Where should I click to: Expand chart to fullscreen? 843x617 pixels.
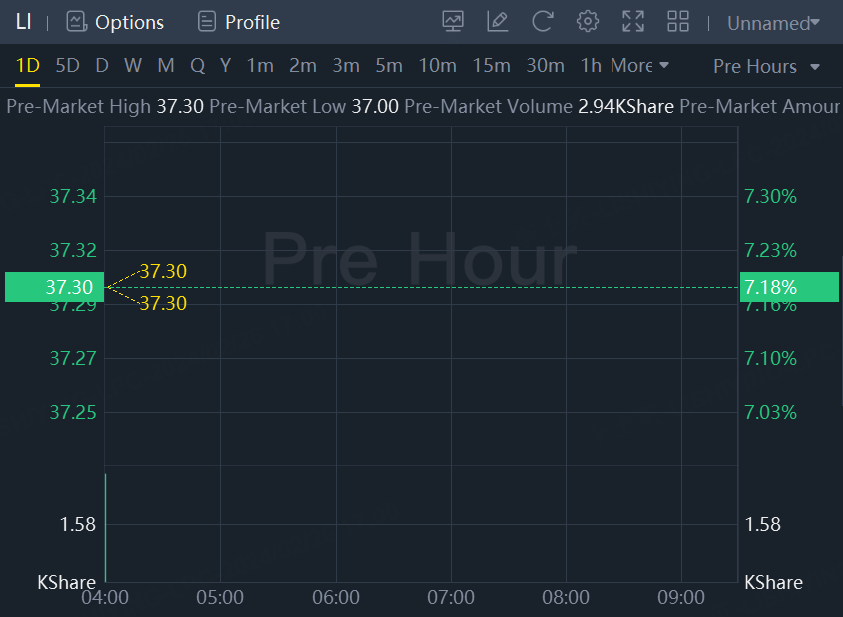(633, 21)
